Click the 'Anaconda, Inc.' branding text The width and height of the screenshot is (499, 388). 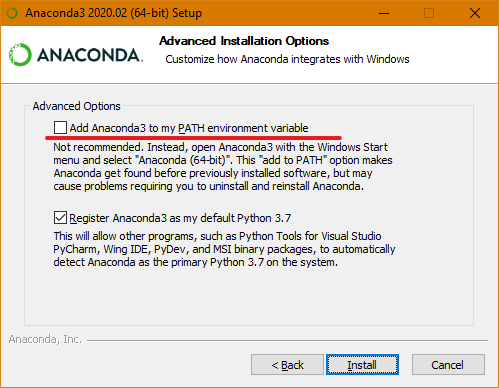coord(45,339)
